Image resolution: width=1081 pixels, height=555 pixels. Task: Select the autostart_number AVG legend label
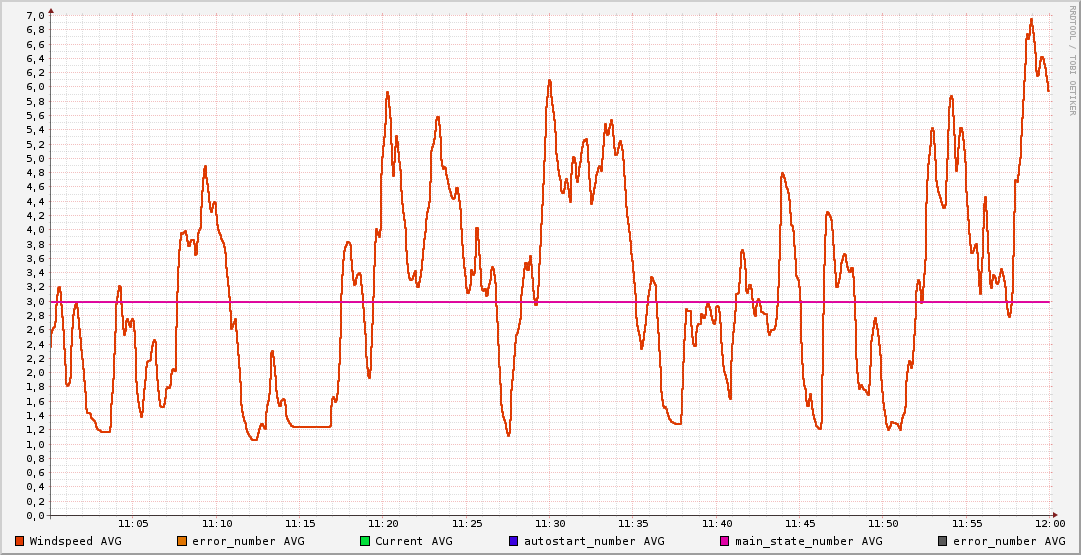coord(594,541)
